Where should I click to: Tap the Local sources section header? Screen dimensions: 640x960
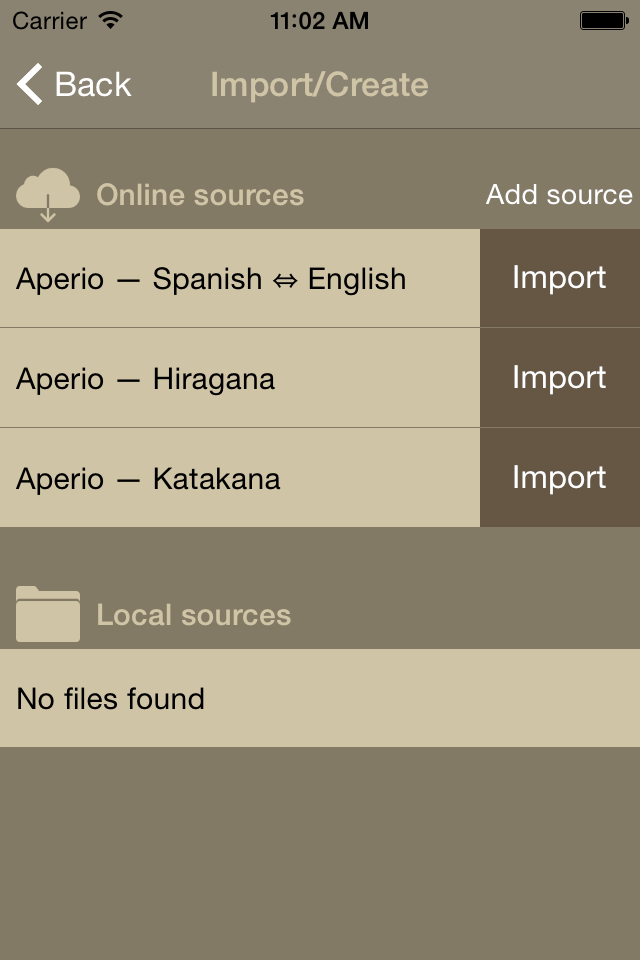click(x=194, y=615)
